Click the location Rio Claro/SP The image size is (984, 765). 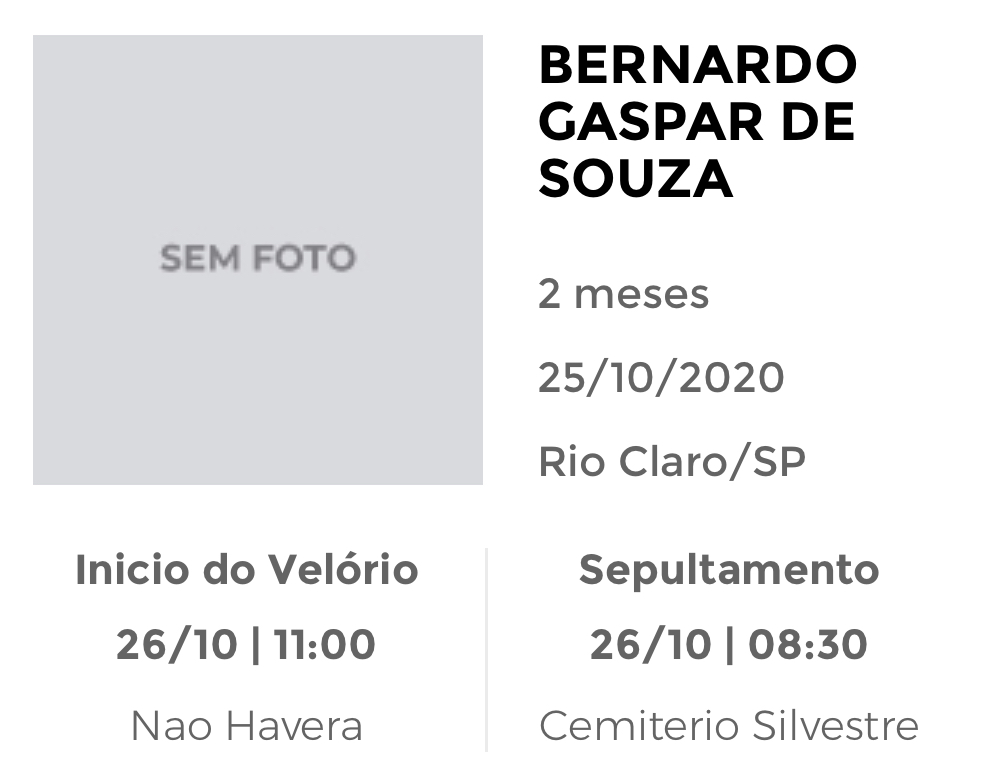pos(671,462)
